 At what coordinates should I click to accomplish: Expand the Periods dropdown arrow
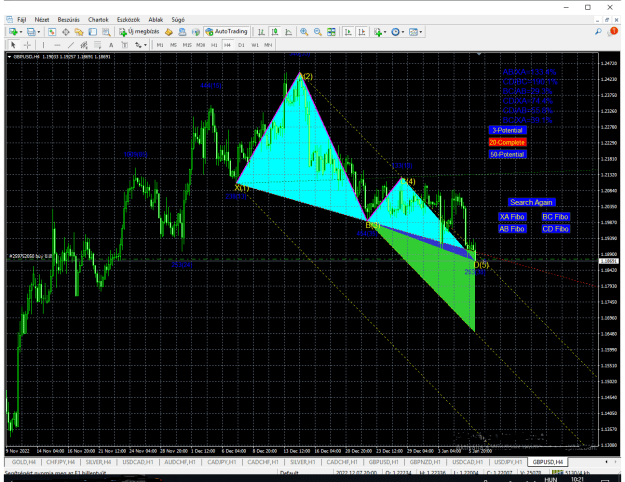(403, 32)
